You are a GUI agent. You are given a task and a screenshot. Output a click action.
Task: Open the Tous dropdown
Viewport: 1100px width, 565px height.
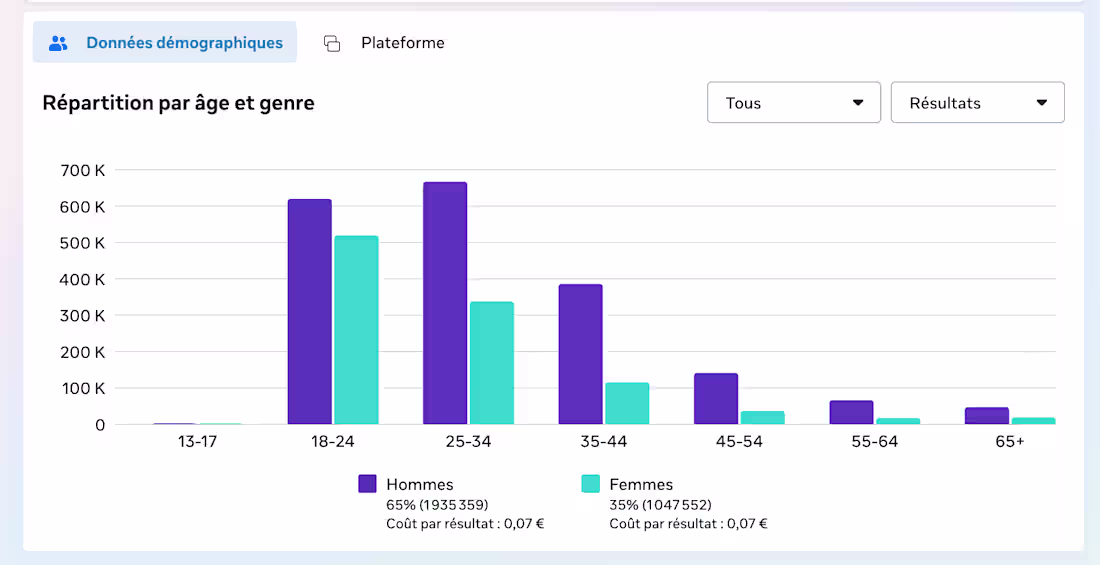point(793,102)
